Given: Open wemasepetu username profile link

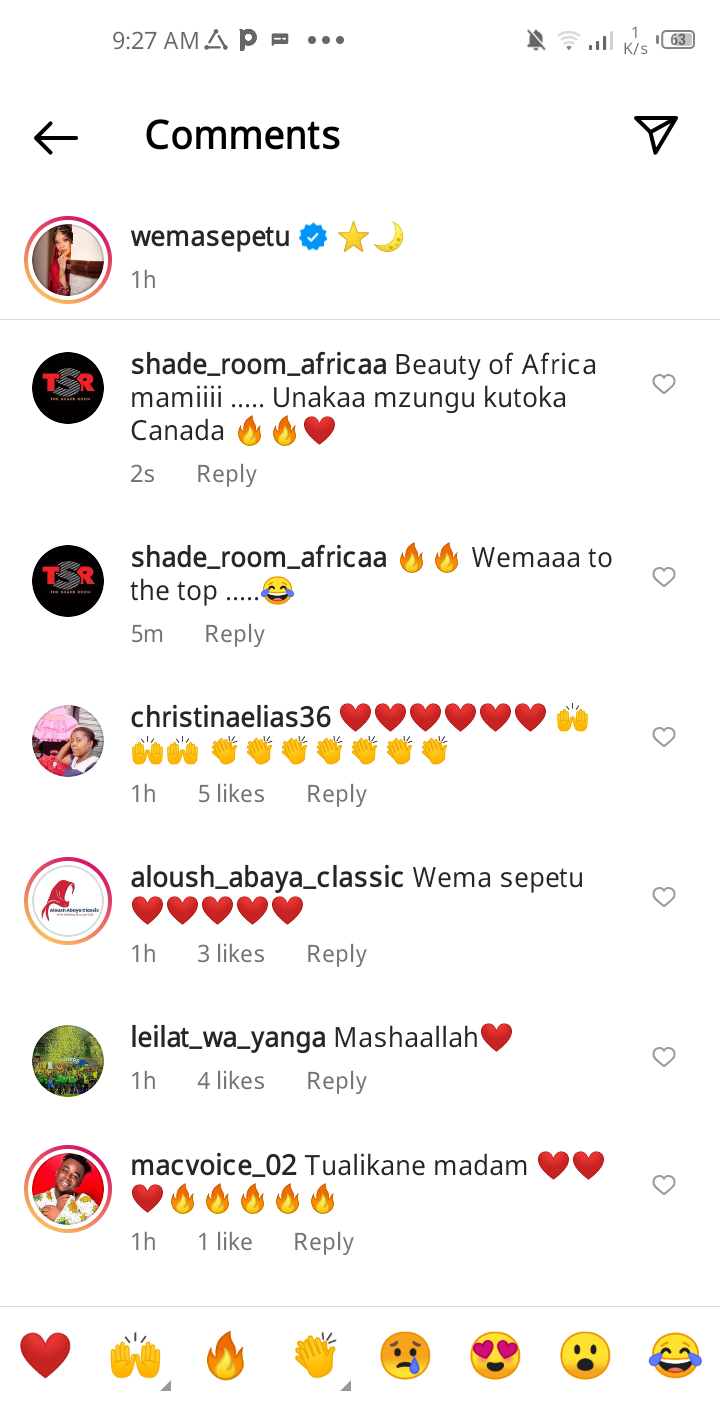Looking at the screenshot, I should pyautogui.click(x=210, y=237).
